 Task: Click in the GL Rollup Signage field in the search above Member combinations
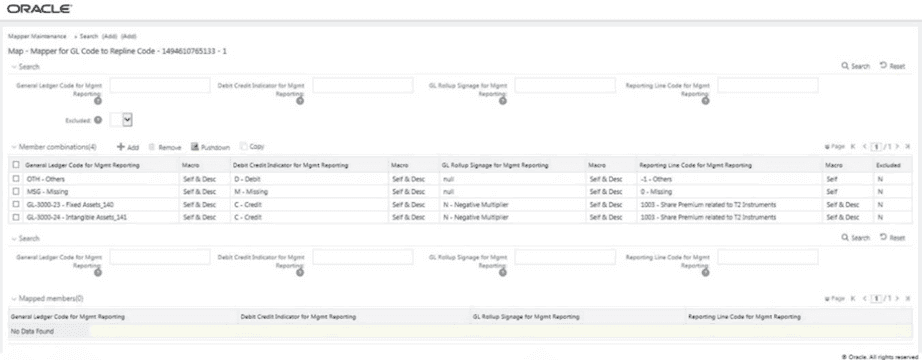565,86
